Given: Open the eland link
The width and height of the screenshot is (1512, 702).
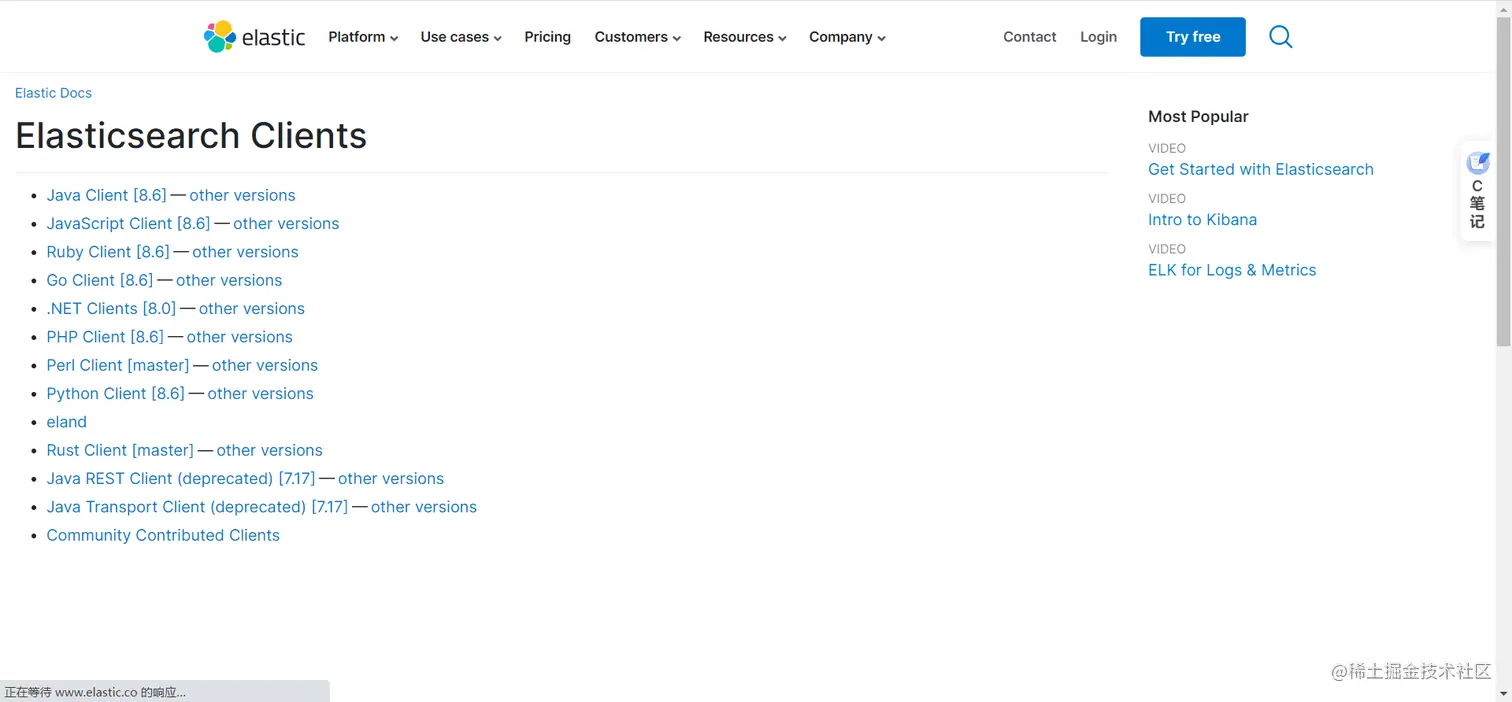Looking at the screenshot, I should (67, 422).
